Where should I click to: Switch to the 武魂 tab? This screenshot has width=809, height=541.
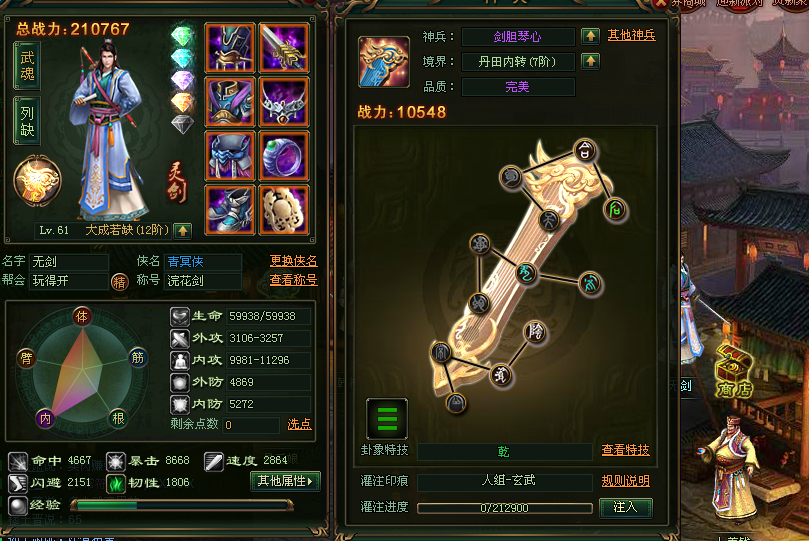27,65
